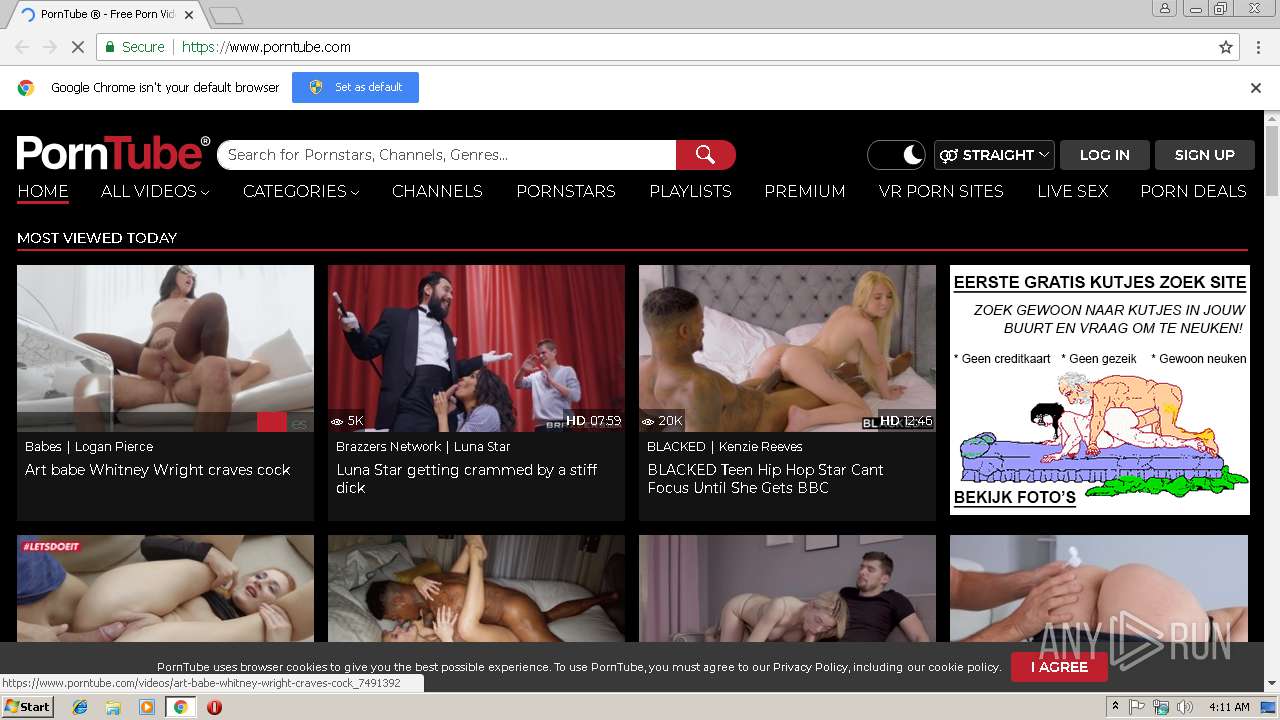The image size is (1280, 720).
Task: Toggle the dark mode moon switch
Action: pyautogui.click(x=896, y=155)
